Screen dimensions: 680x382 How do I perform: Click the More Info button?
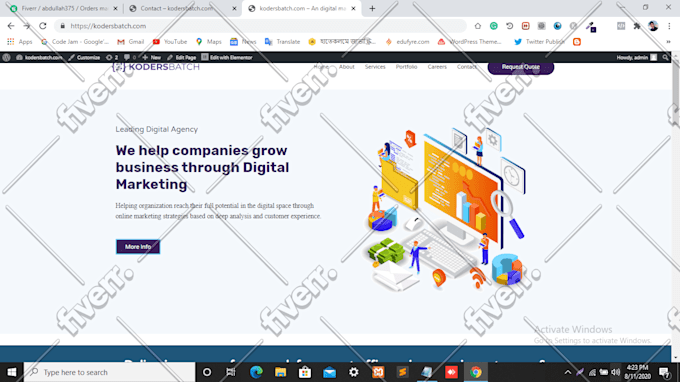138,247
